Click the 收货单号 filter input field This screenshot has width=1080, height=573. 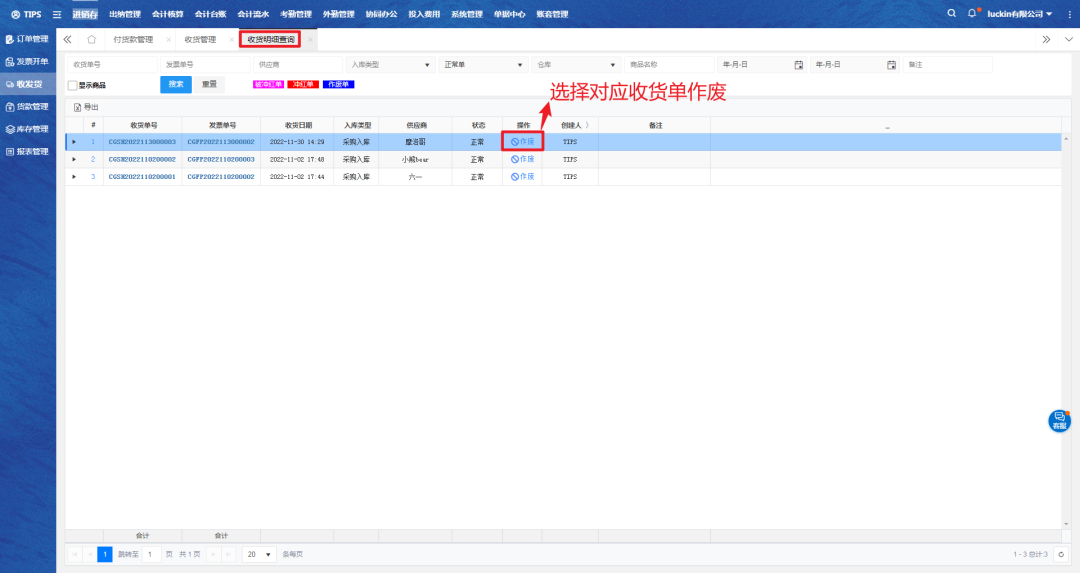point(110,65)
